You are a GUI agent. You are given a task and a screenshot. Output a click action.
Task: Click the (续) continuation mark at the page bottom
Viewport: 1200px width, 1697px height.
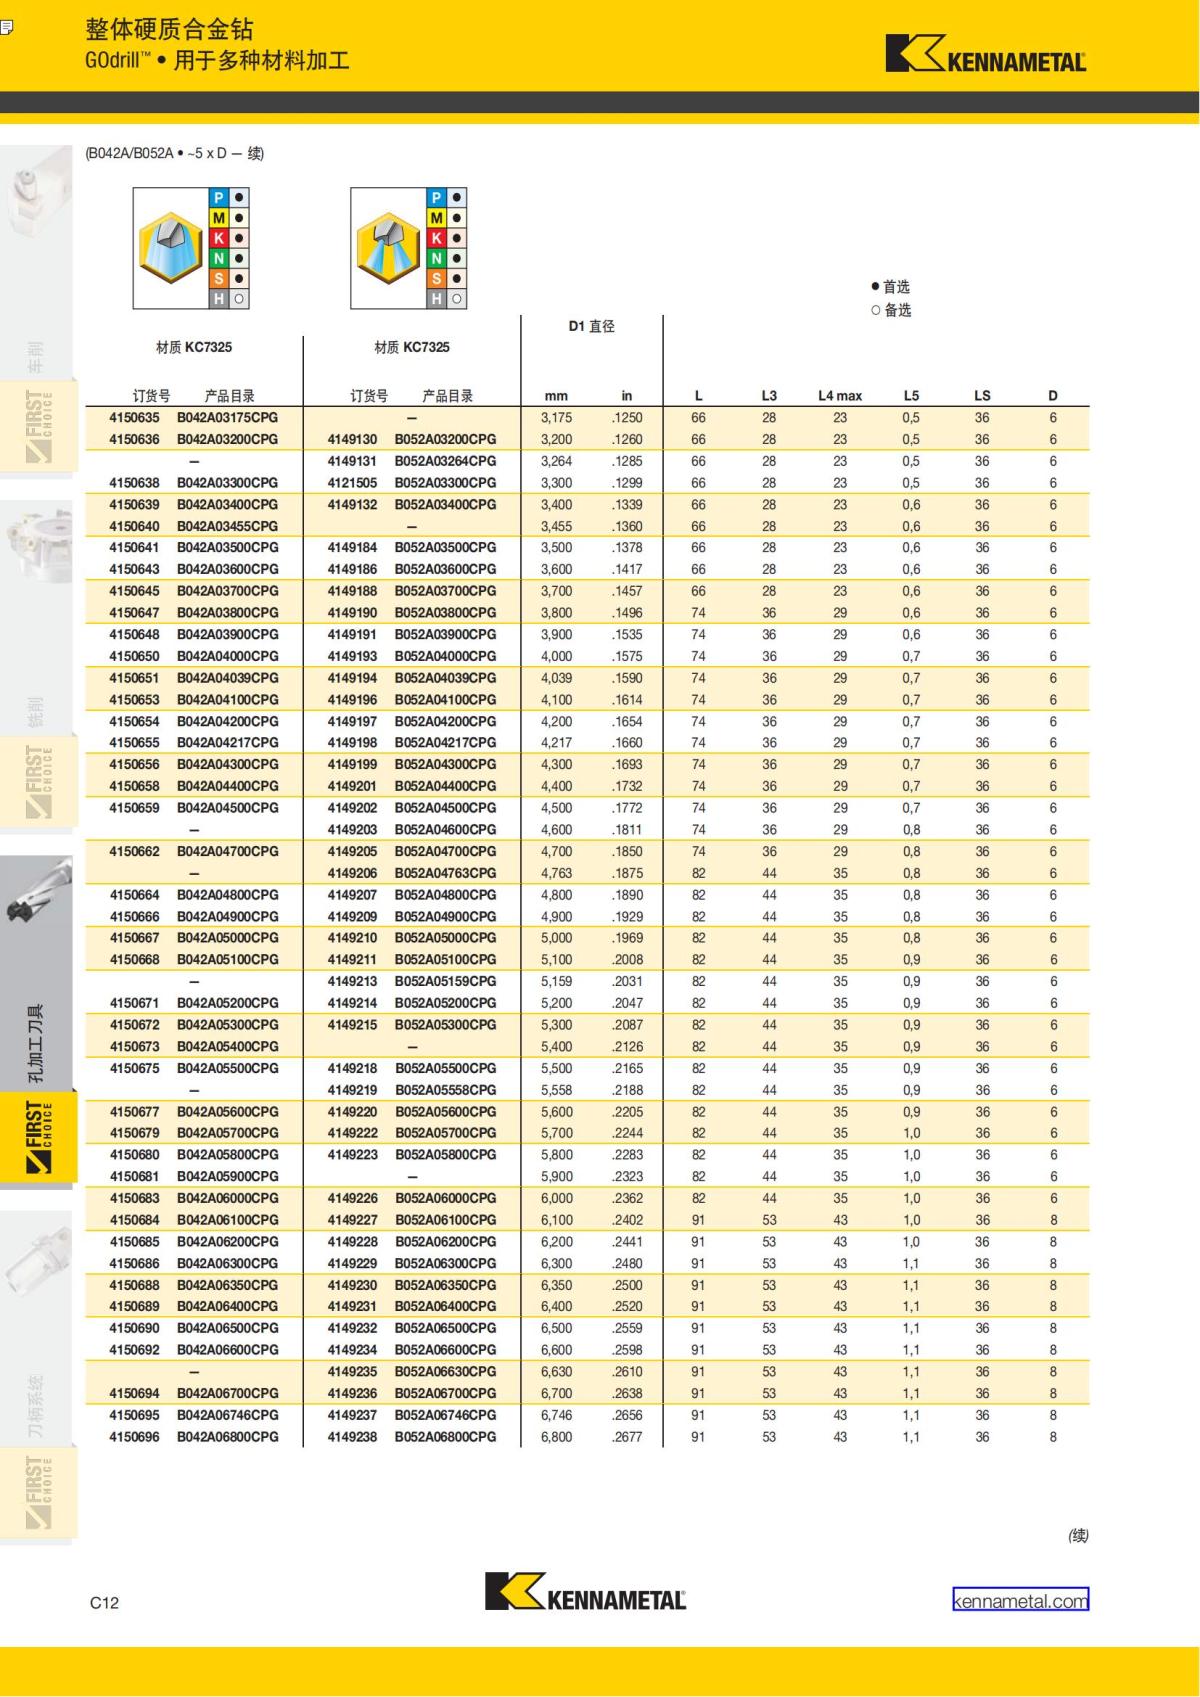[1078, 1535]
